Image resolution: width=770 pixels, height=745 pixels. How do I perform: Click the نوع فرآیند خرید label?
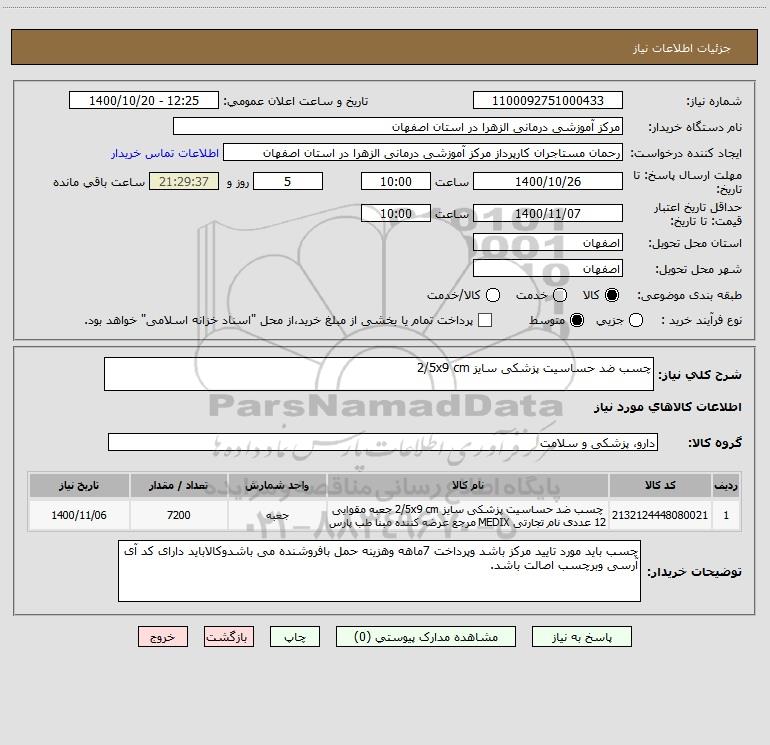coord(701,321)
